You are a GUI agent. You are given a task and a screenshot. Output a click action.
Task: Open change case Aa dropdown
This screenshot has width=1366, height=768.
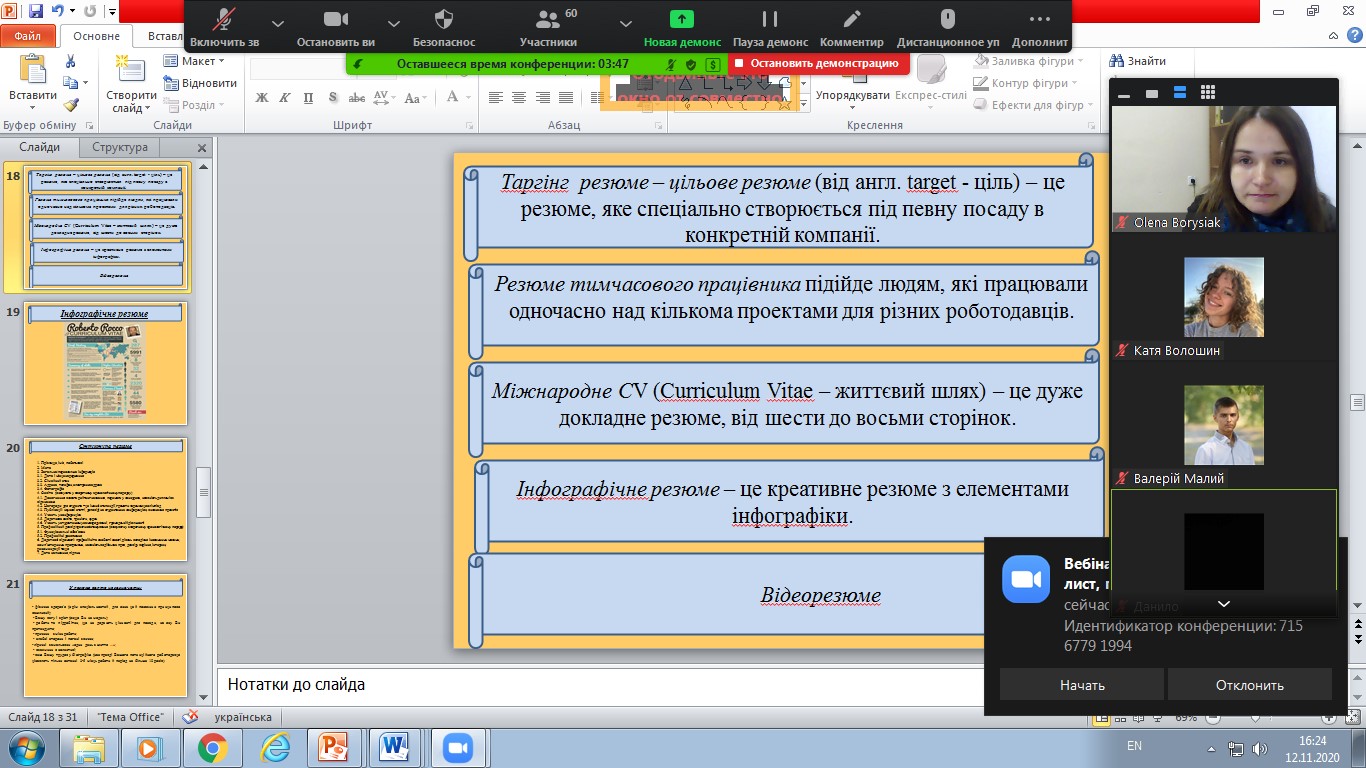(417, 97)
